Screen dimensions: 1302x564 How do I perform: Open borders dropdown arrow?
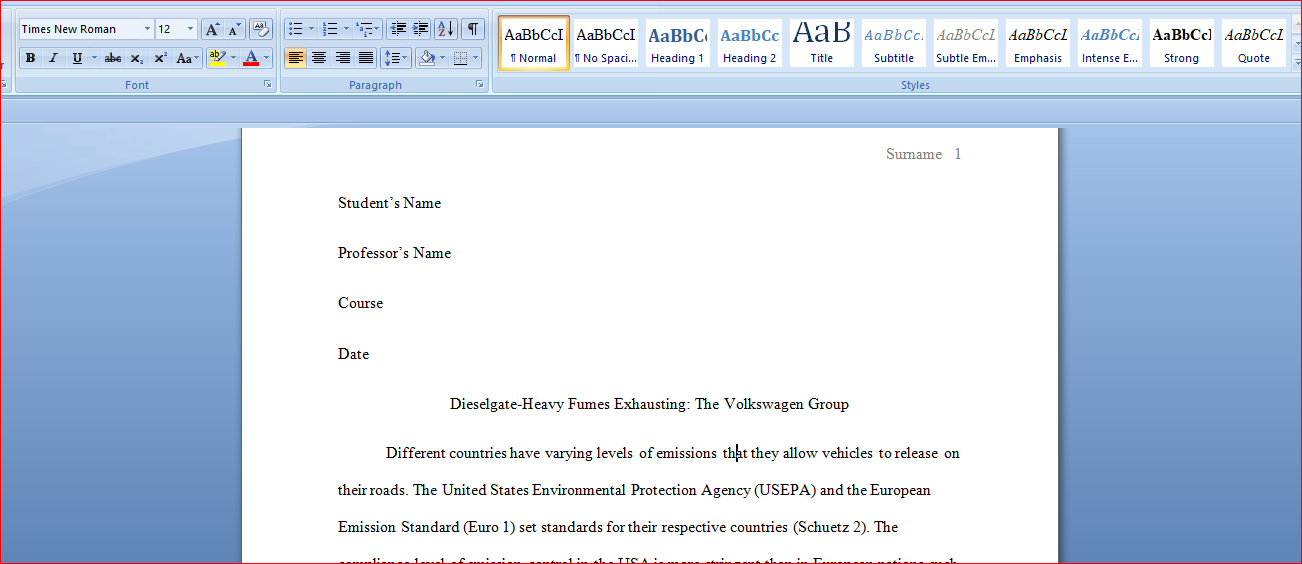(476, 58)
